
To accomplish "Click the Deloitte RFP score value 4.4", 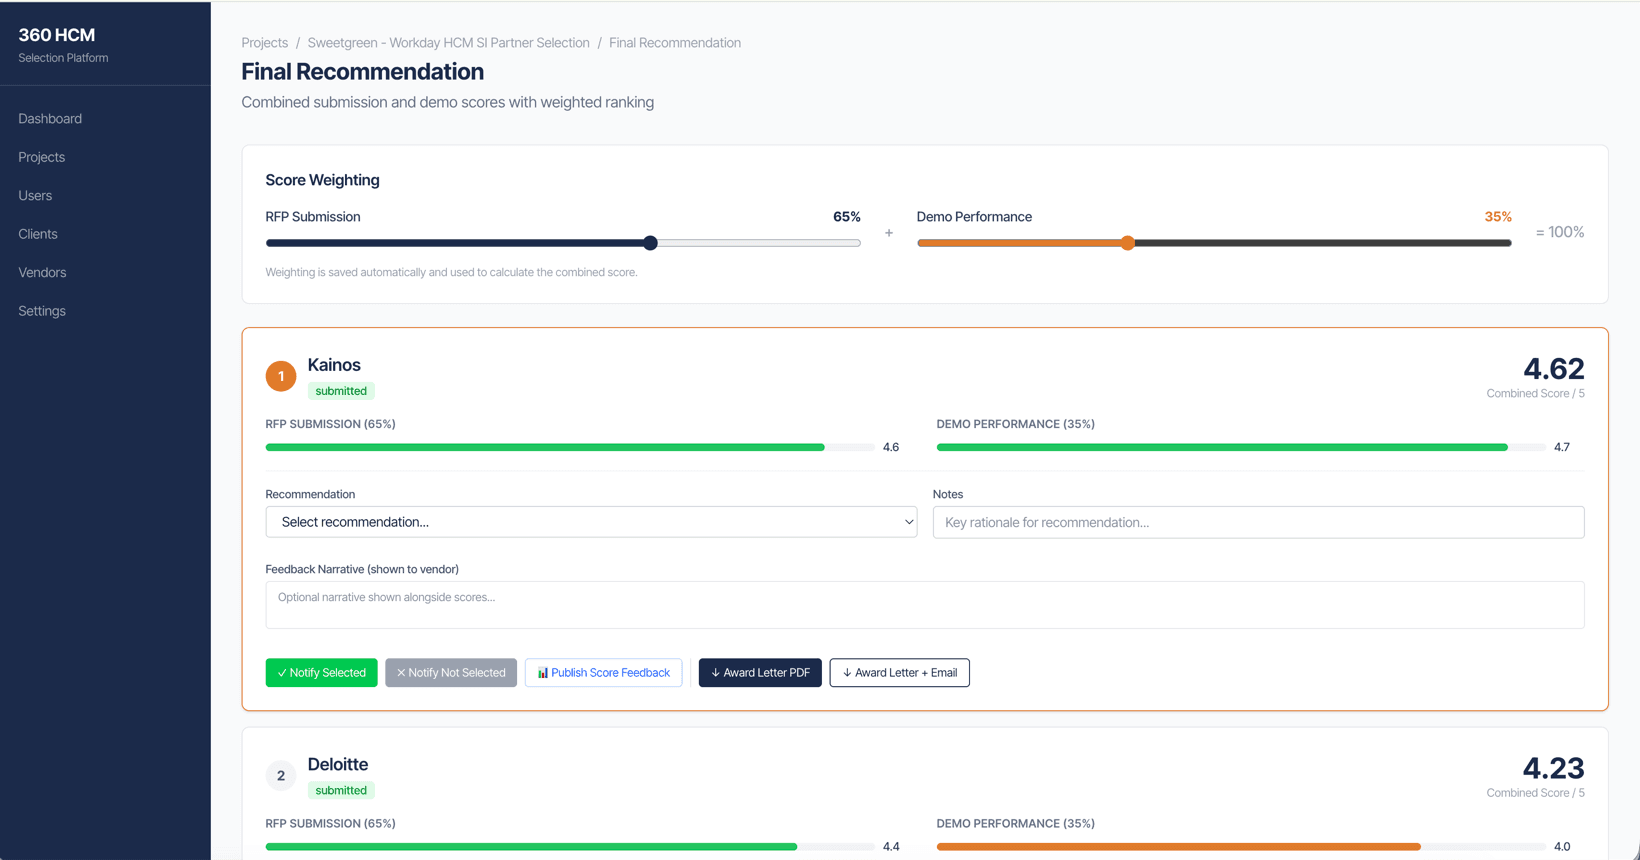I will (891, 846).
